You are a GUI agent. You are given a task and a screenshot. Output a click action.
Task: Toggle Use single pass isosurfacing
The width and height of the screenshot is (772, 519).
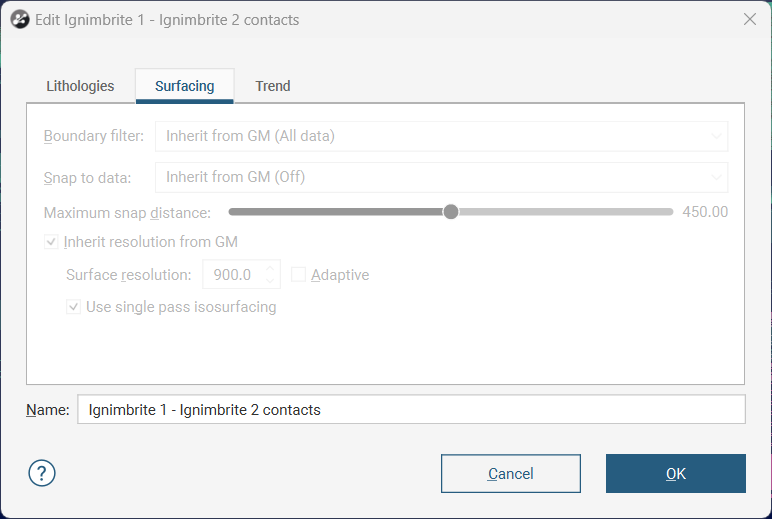(x=74, y=307)
